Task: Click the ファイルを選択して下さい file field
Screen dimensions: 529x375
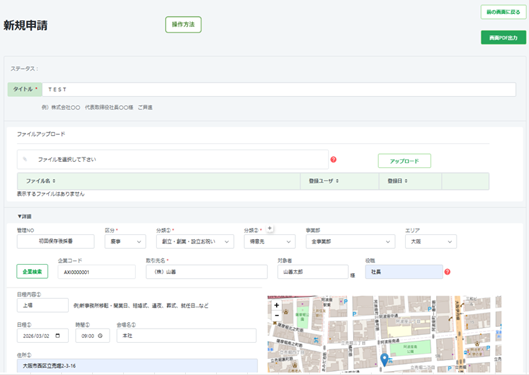Action: (173, 160)
